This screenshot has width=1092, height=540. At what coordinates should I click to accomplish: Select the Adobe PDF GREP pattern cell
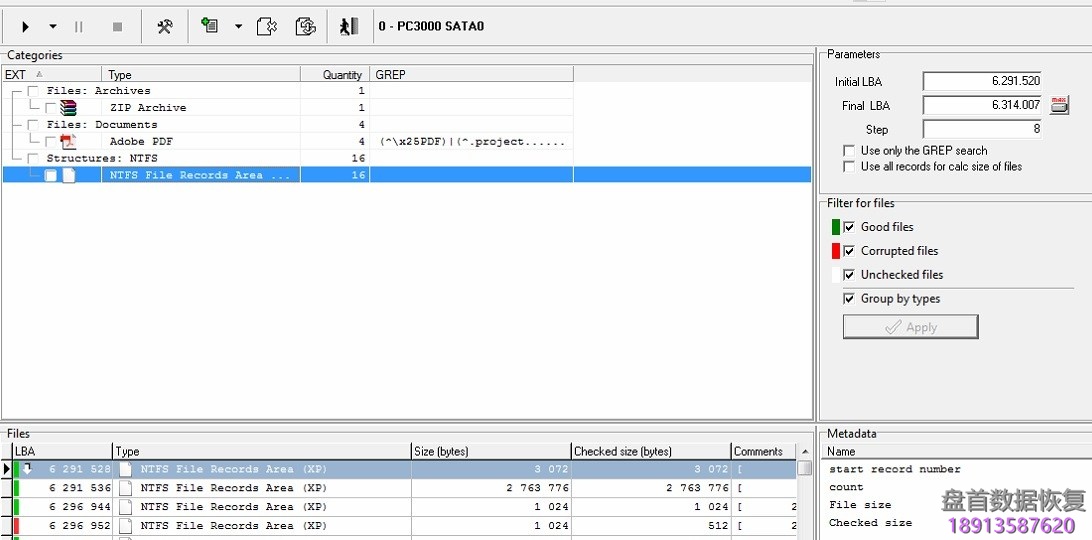pyautogui.click(x=471, y=141)
